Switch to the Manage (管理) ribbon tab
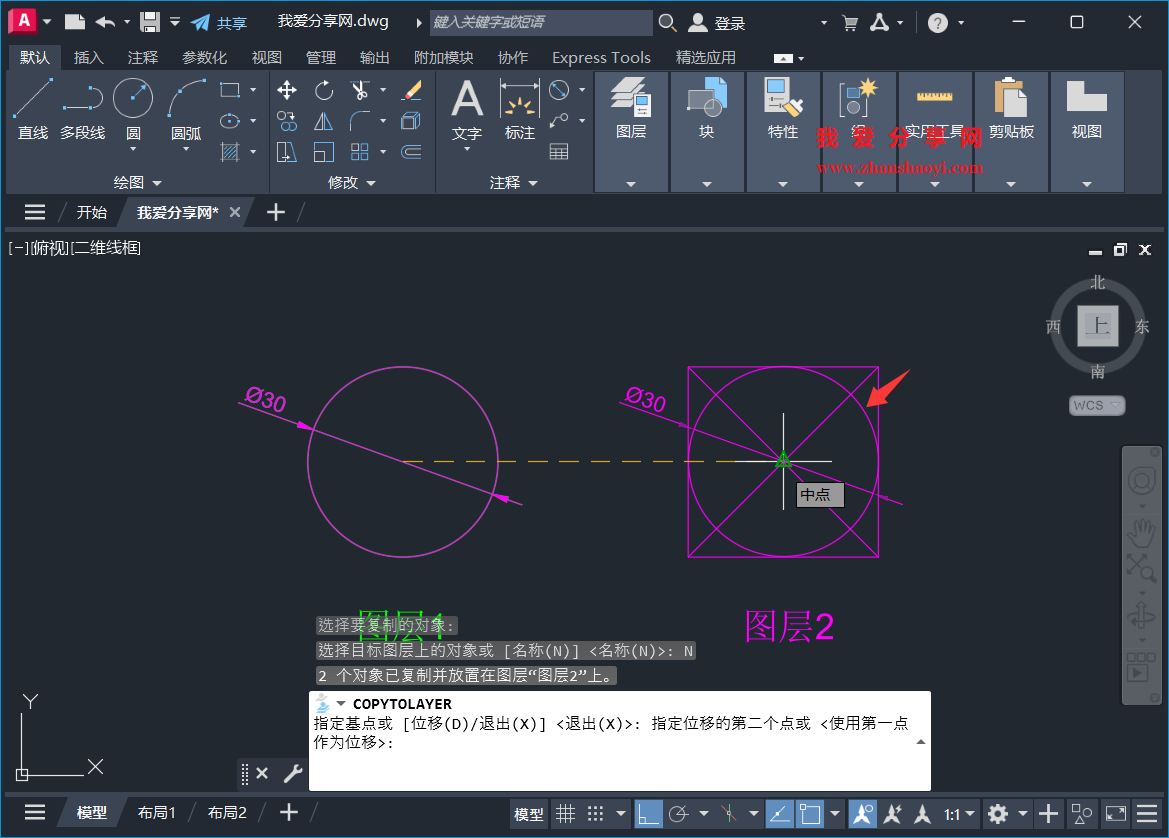This screenshot has width=1169, height=838. (321, 57)
